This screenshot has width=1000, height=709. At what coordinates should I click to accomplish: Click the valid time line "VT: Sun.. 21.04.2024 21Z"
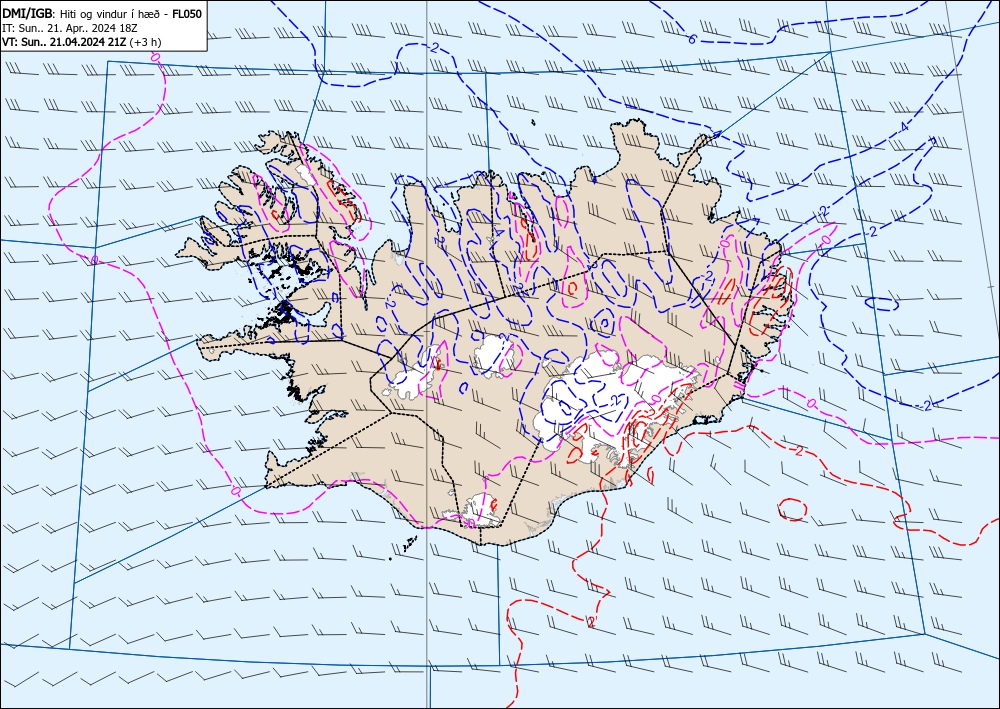tap(64, 42)
